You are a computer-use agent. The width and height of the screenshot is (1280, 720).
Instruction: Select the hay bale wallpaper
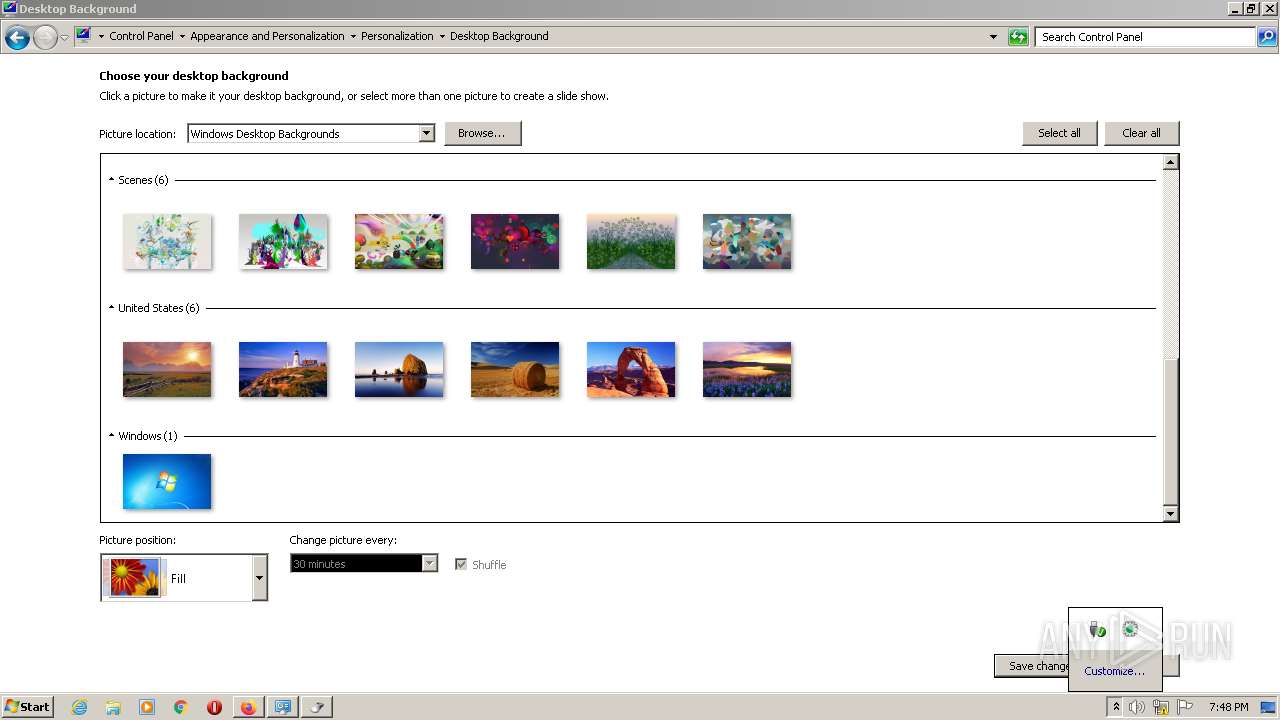[x=515, y=369]
